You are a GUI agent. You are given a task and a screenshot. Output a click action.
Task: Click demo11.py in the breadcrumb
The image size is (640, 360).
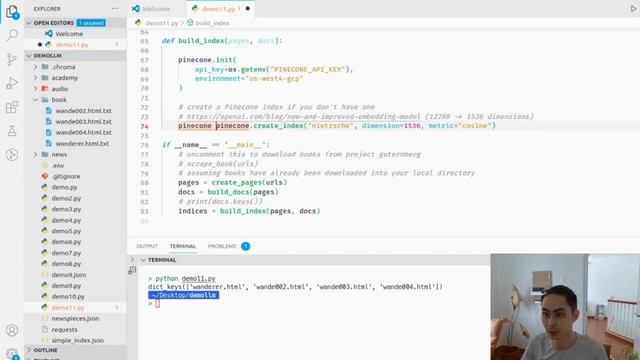[162, 23]
